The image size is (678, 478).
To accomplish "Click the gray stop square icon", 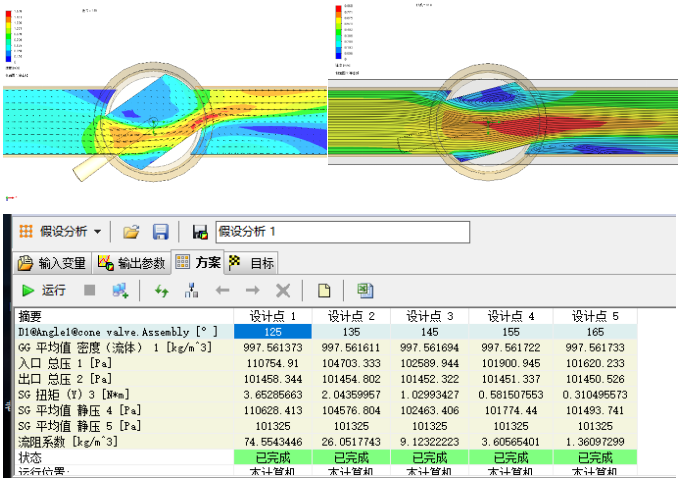I will (89, 291).
